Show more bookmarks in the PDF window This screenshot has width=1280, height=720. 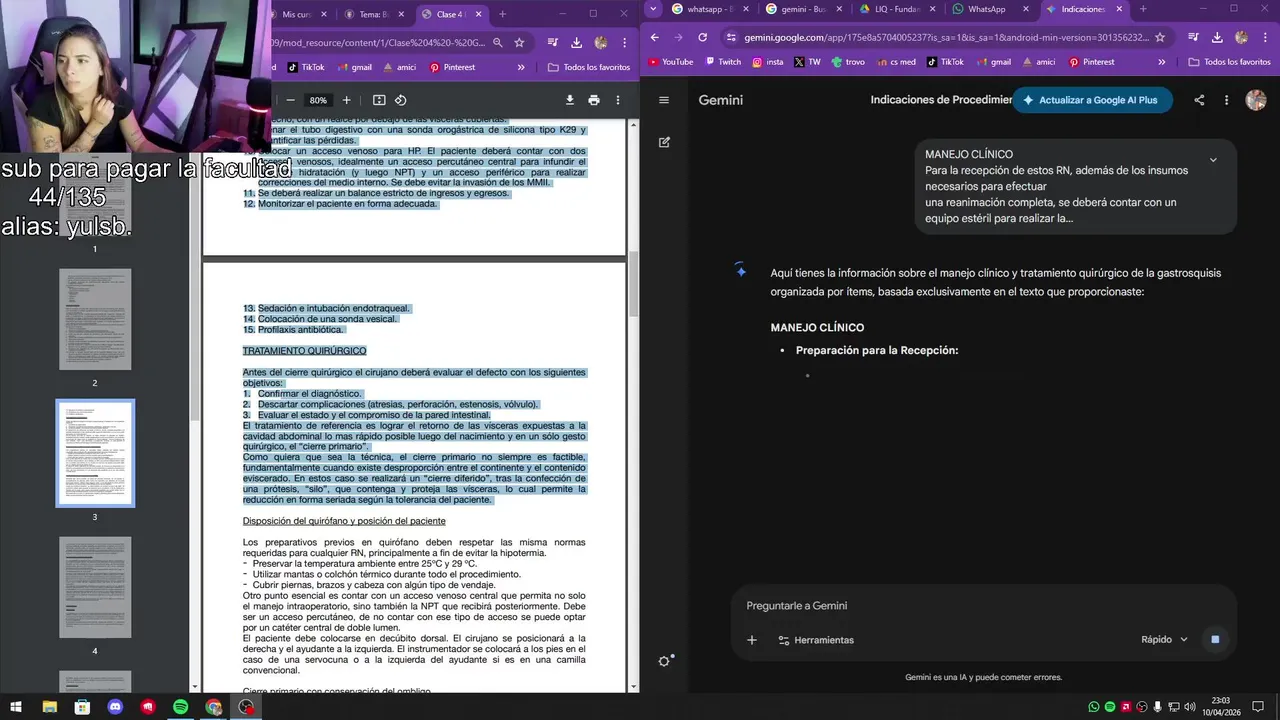click(521, 67)
